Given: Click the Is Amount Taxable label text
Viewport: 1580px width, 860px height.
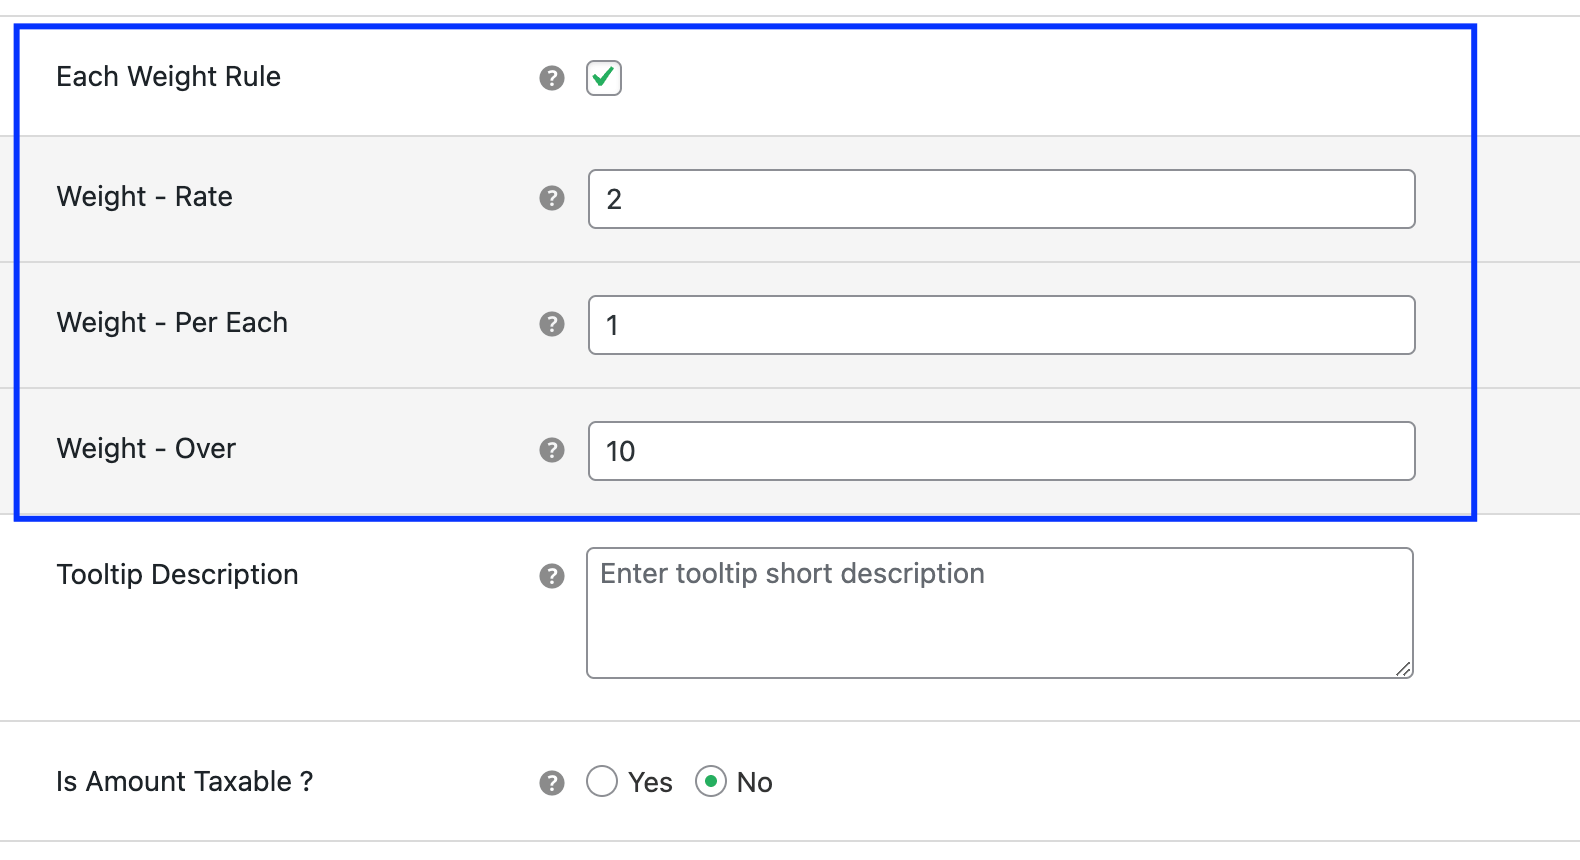Looking at the screenshot, I should (185, 783).
